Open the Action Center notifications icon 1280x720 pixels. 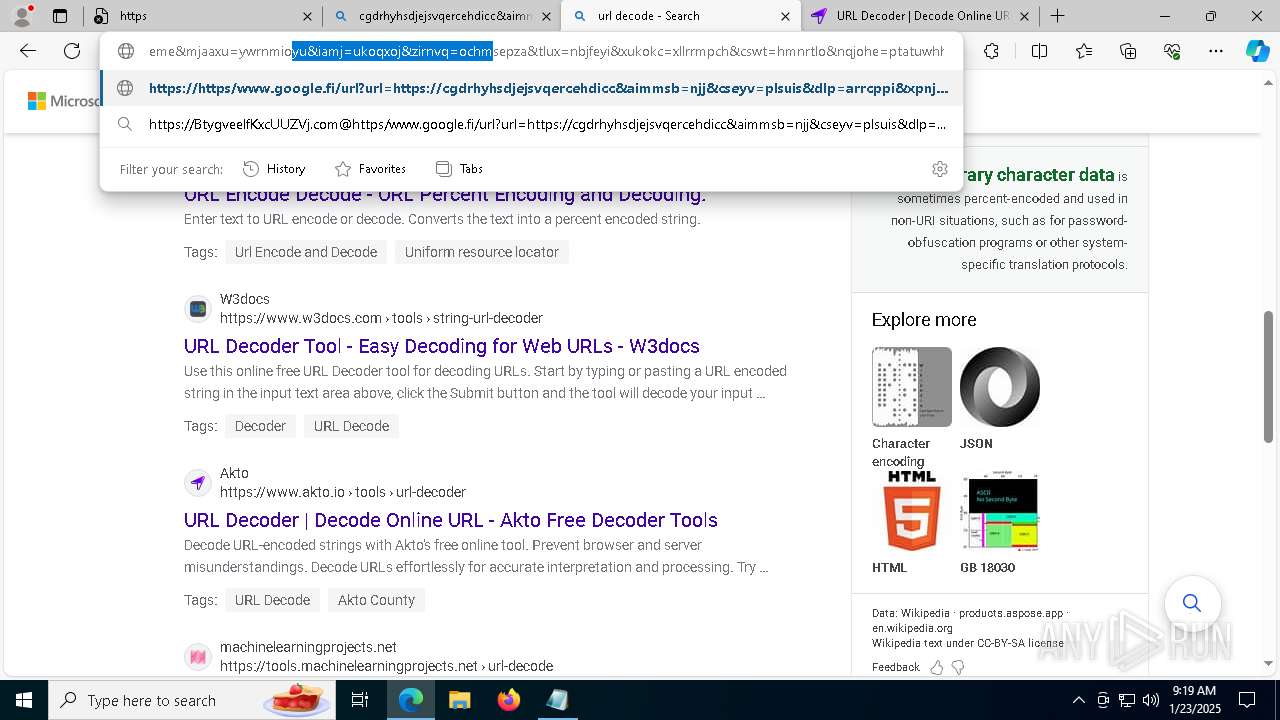coord(1247,700)
